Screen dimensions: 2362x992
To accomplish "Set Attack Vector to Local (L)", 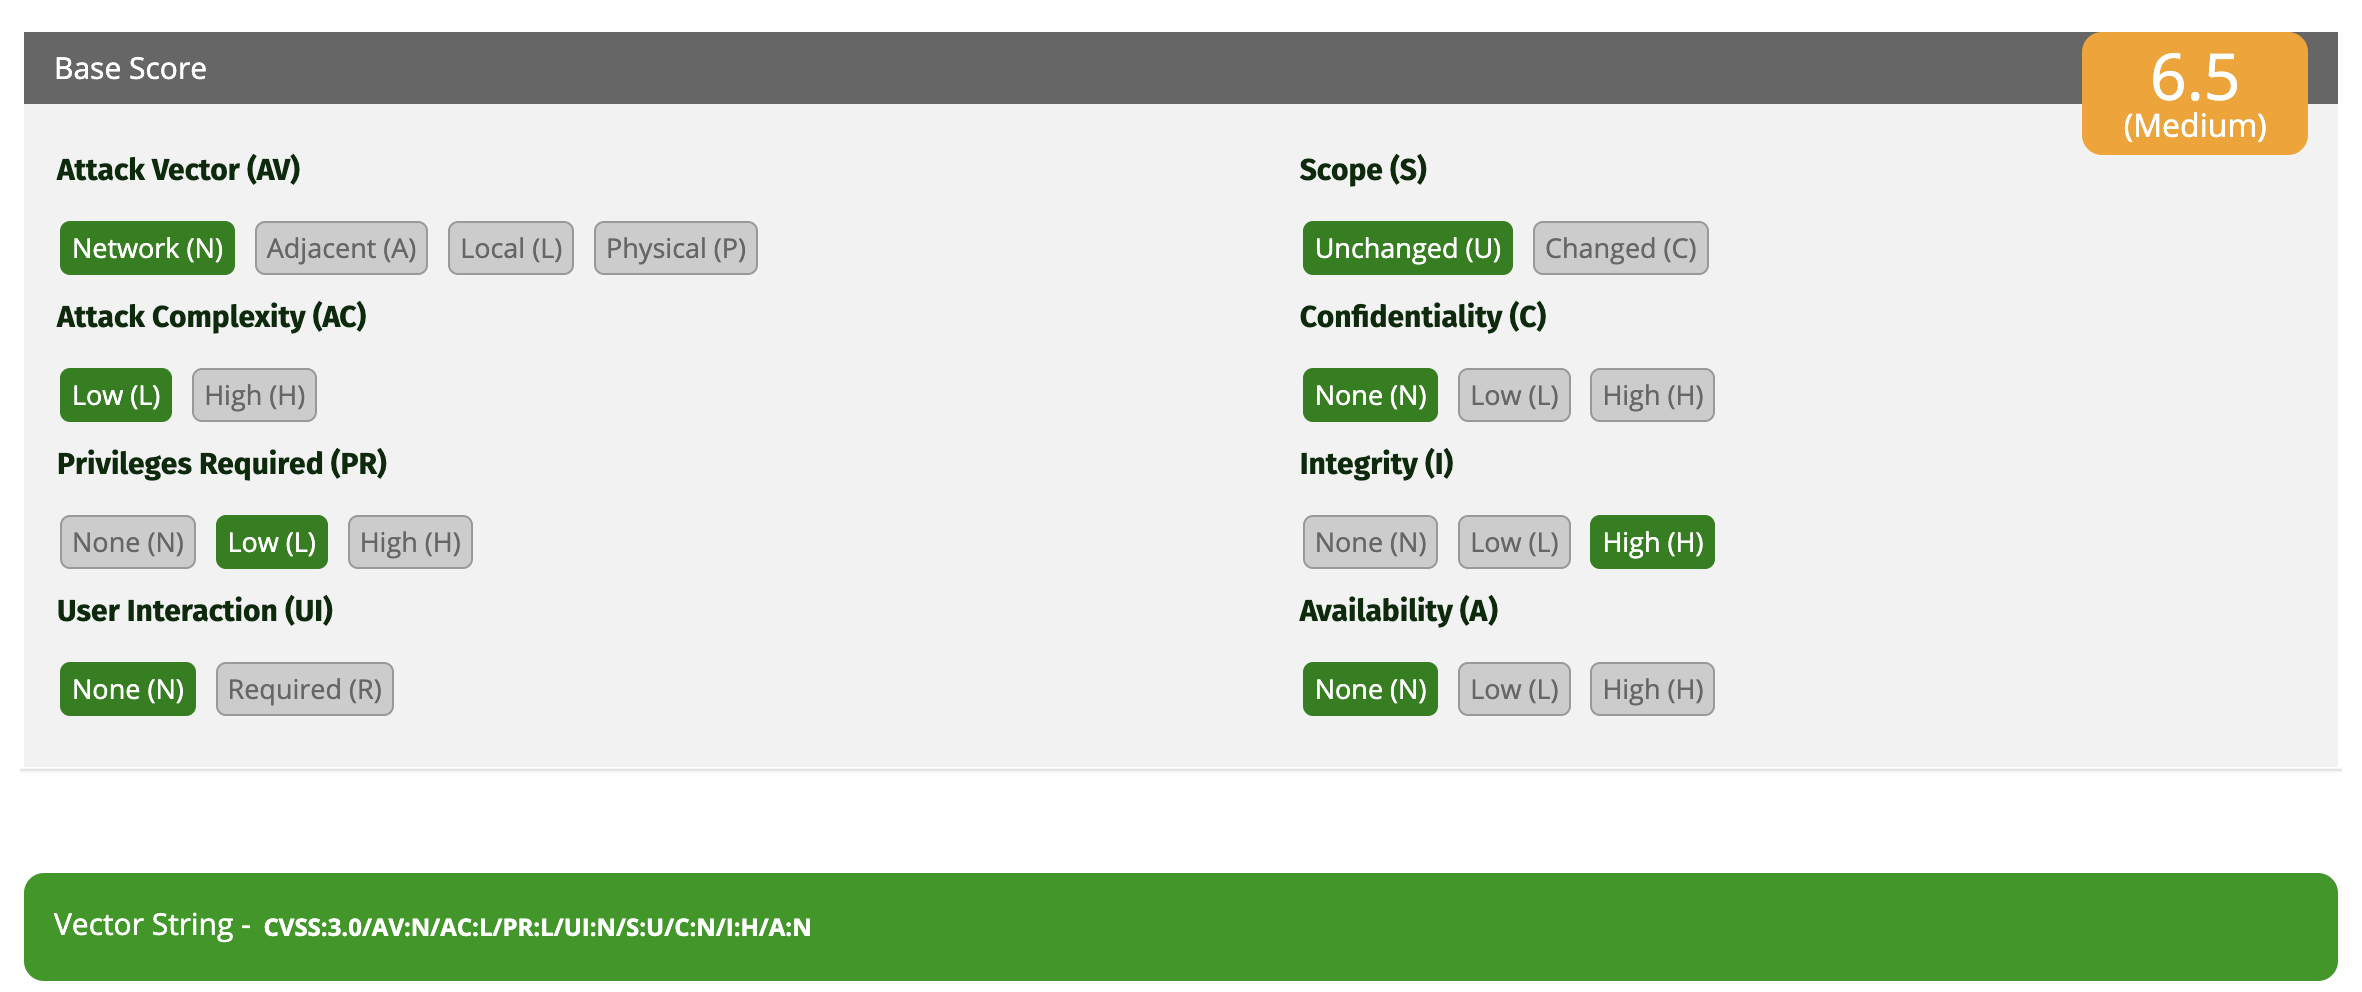I will click(x=511, y=248).
